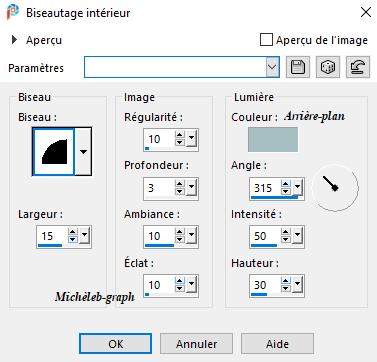The height and width of the screenshot is (362, 377).
Task: Click the reset to default arrow icon
Action: tap(358, 67)
